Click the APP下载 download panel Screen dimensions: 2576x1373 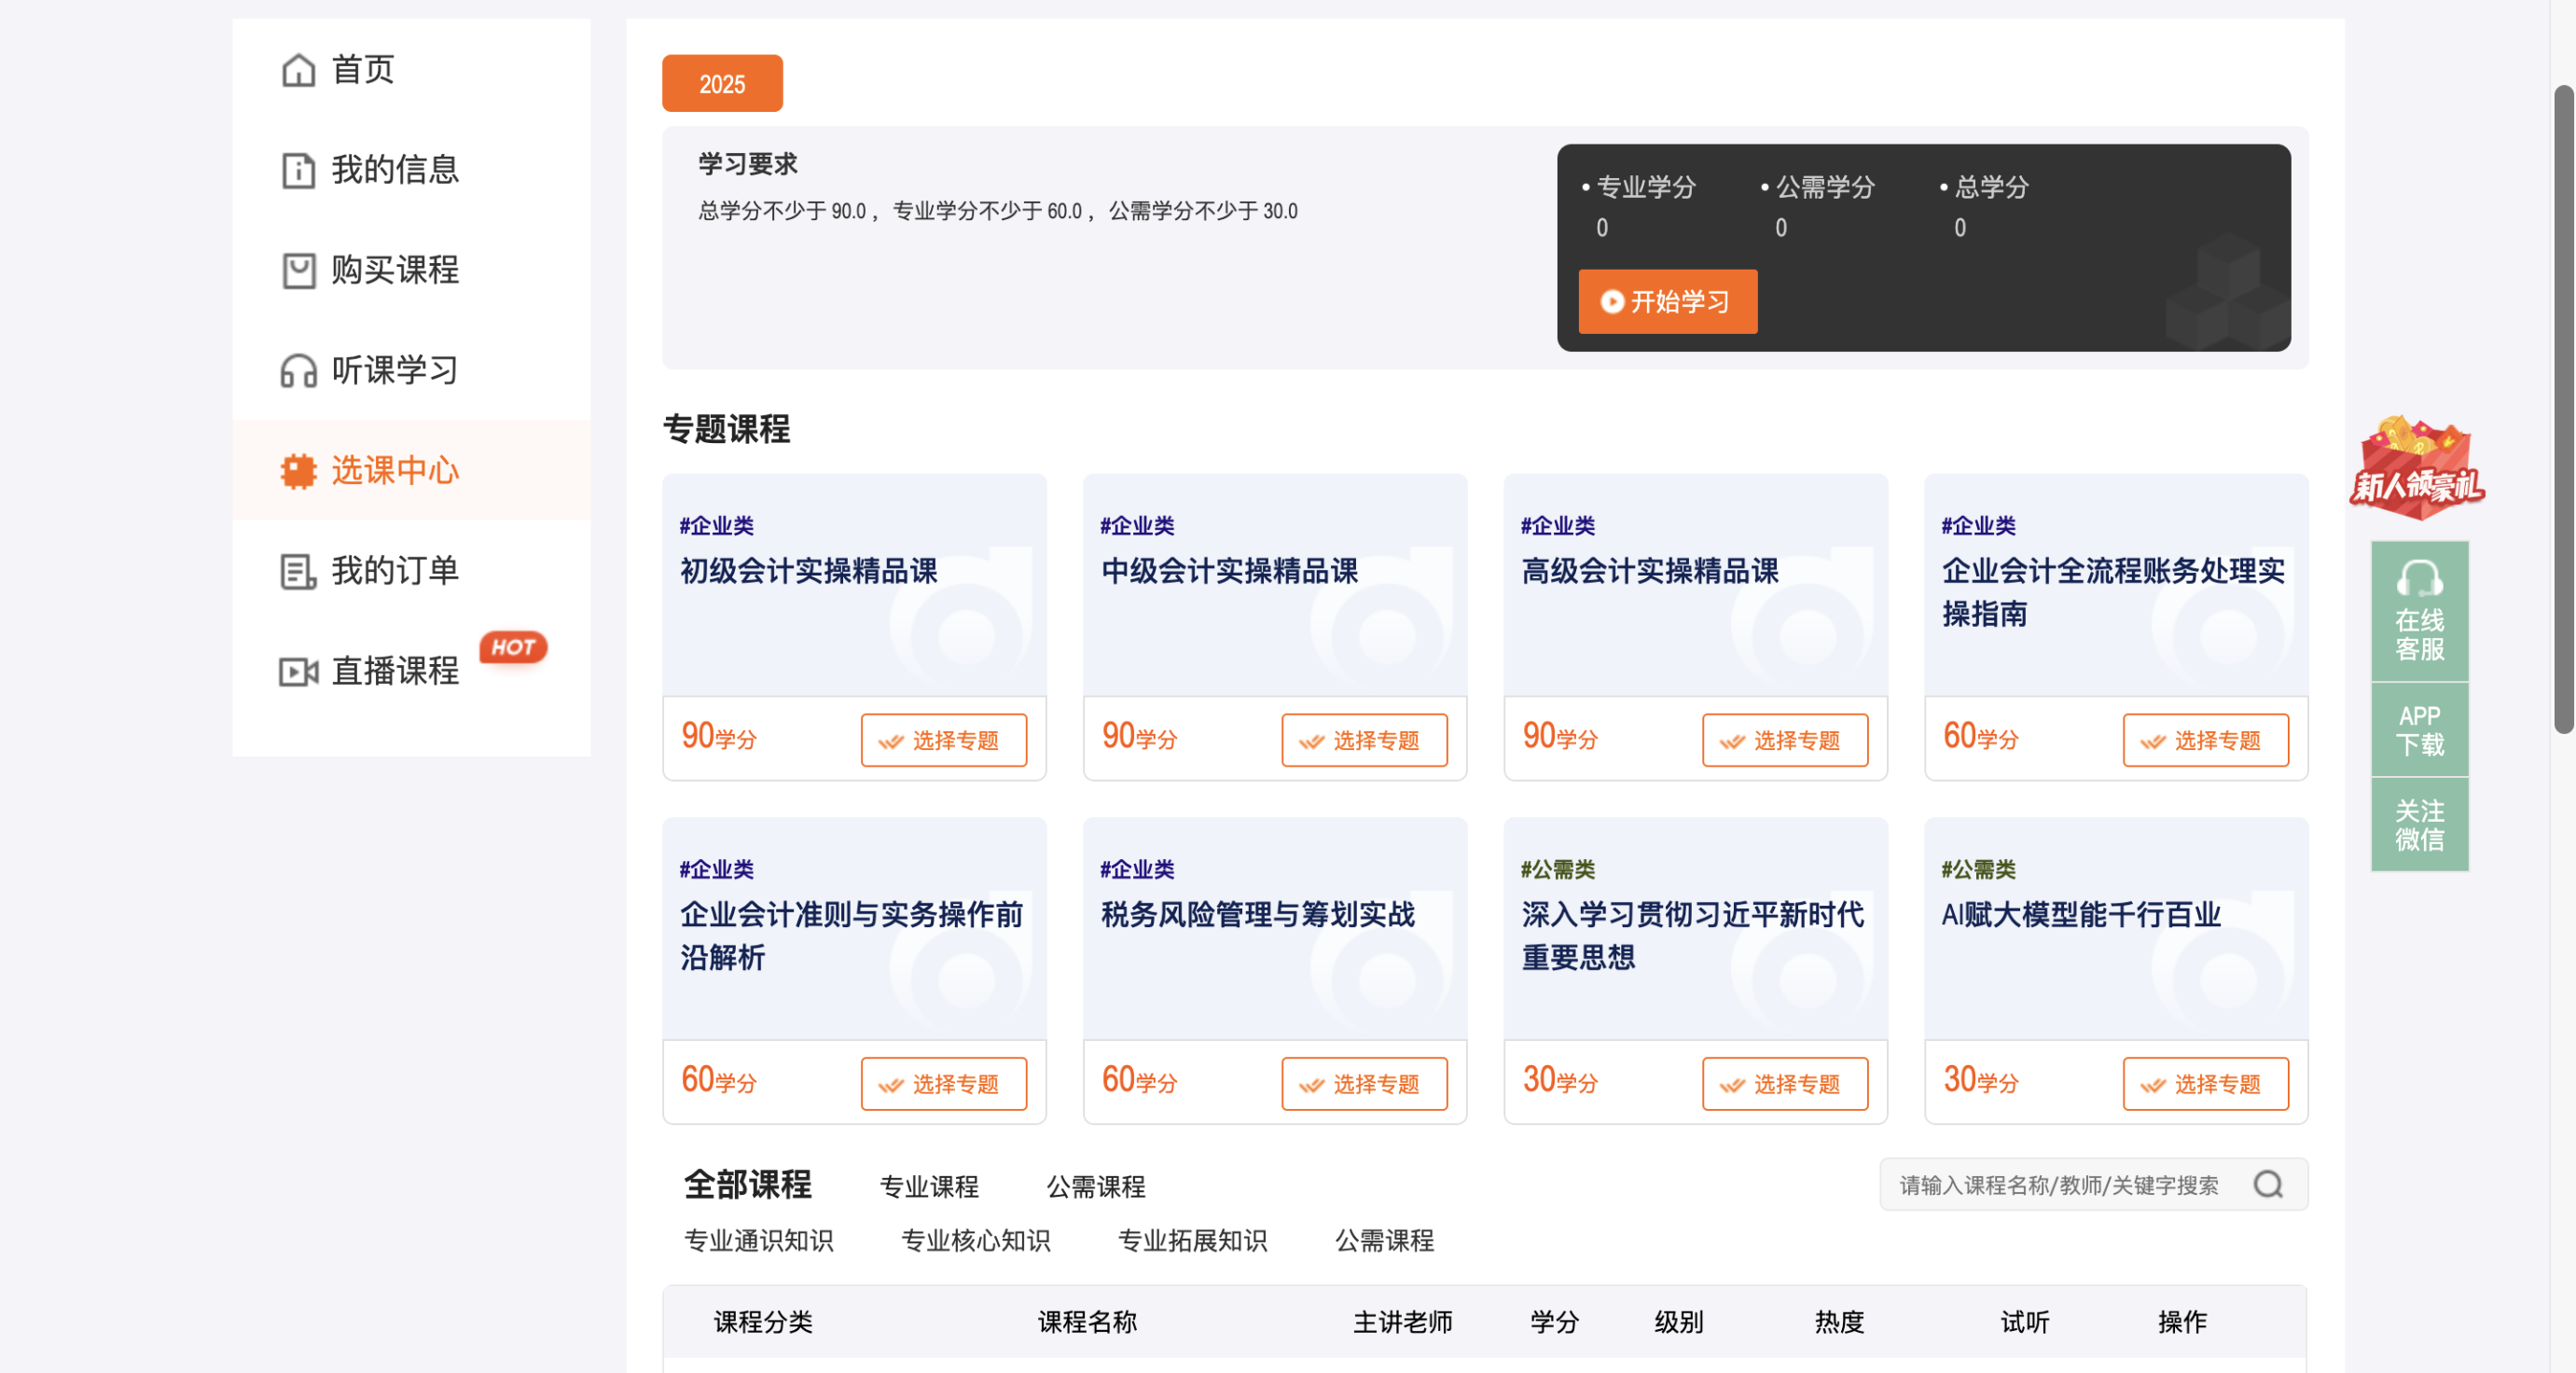[x=2419, y=728]
